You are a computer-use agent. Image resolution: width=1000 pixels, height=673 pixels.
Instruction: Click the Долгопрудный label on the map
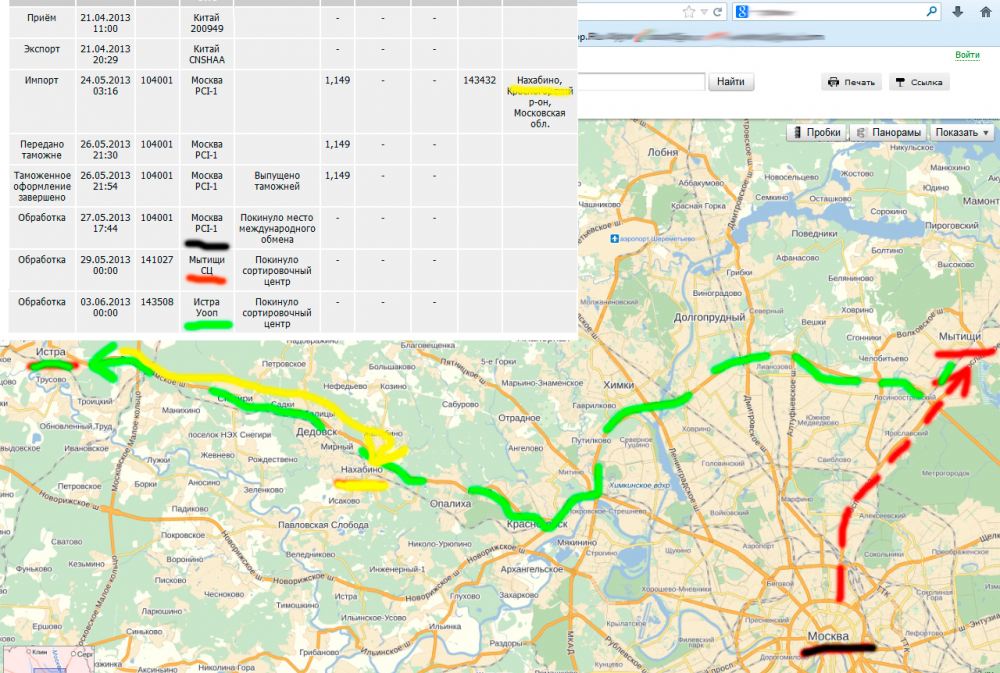(x=709, y=317)
